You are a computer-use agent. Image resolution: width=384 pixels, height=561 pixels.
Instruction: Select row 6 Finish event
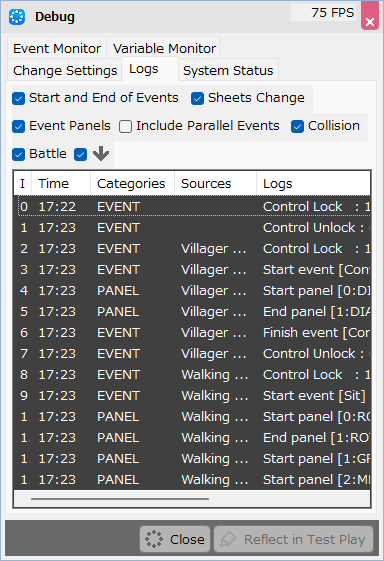pyautogui.click(x=192, y=332)
